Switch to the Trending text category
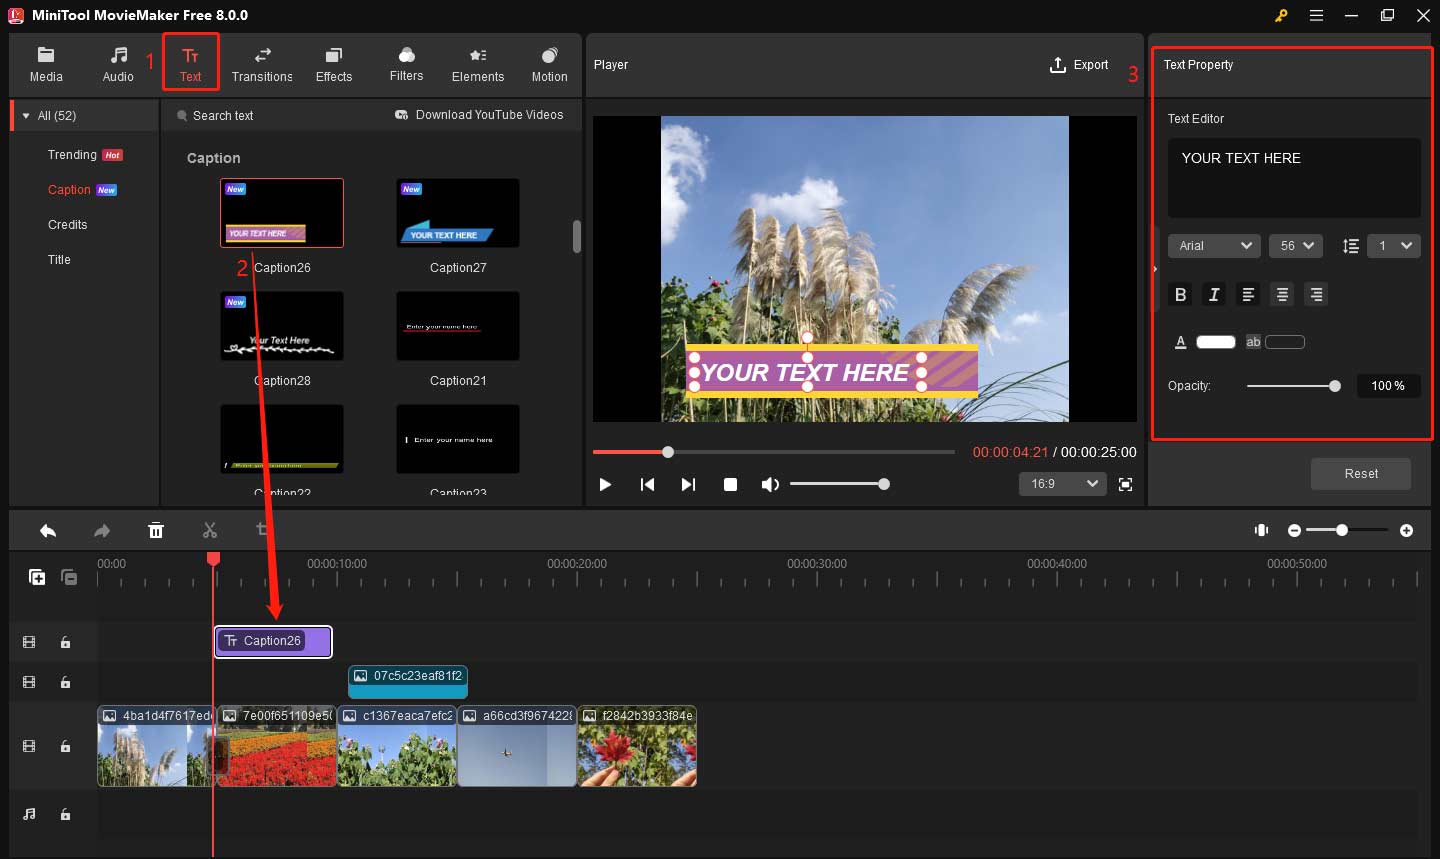Viewport: 1440px width, 859px height. tap(72, 154)
